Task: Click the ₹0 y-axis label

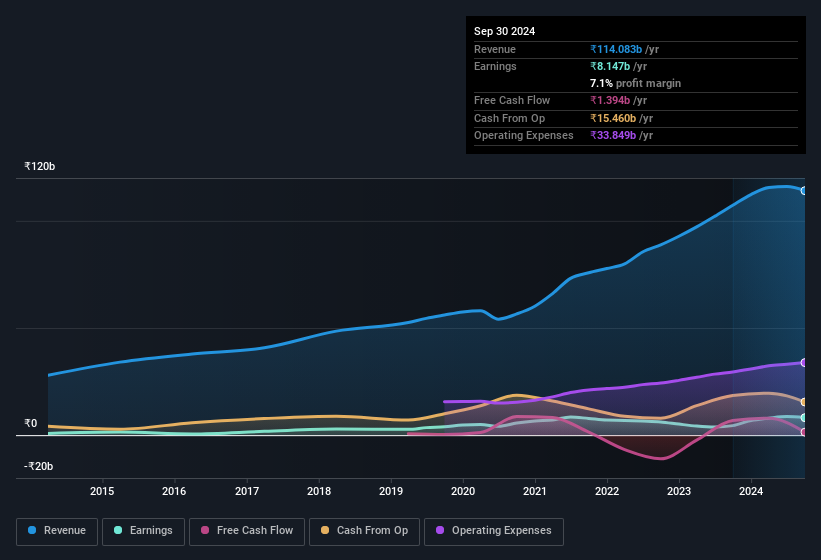Action: 30,423
